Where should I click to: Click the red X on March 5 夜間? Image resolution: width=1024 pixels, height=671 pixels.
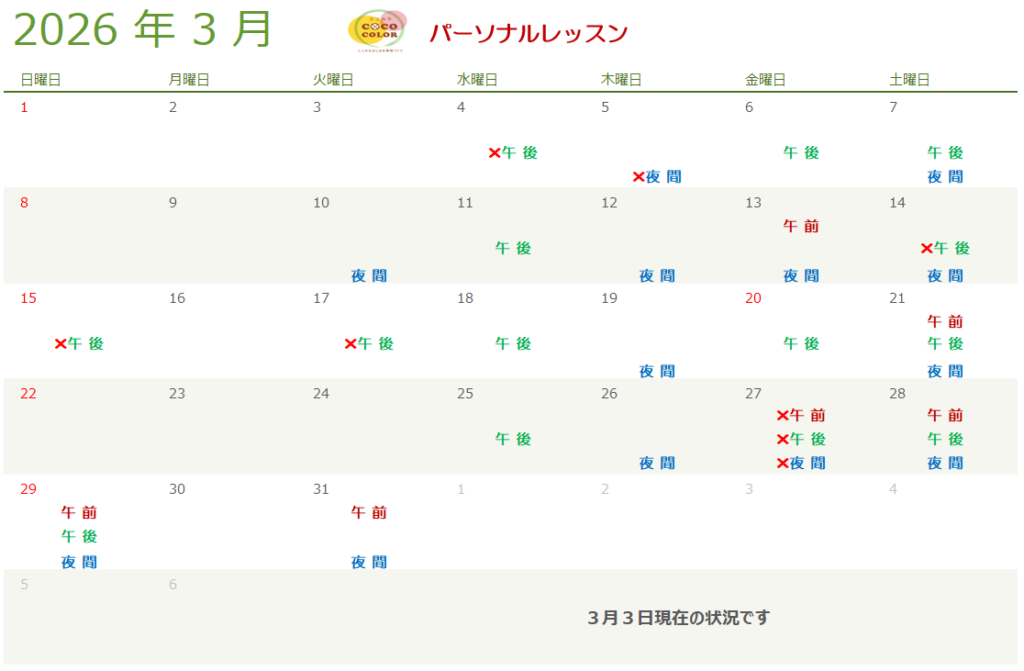point(638,177)
